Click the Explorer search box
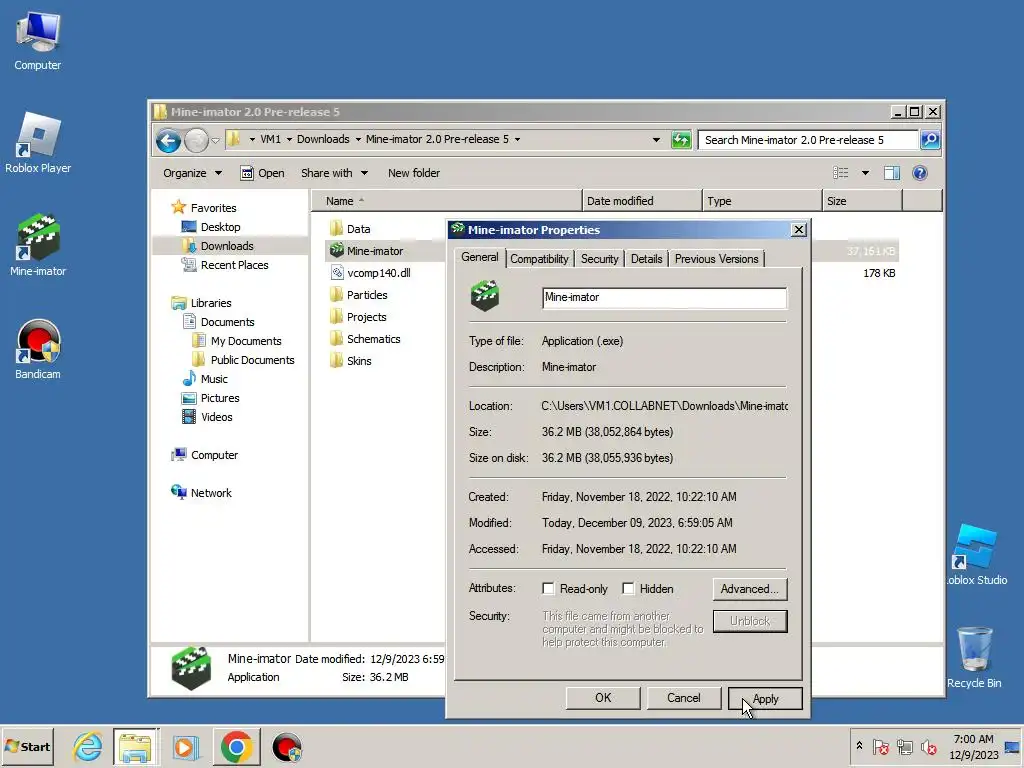This screenshot has height=768, width=1024. coord(808,140)
